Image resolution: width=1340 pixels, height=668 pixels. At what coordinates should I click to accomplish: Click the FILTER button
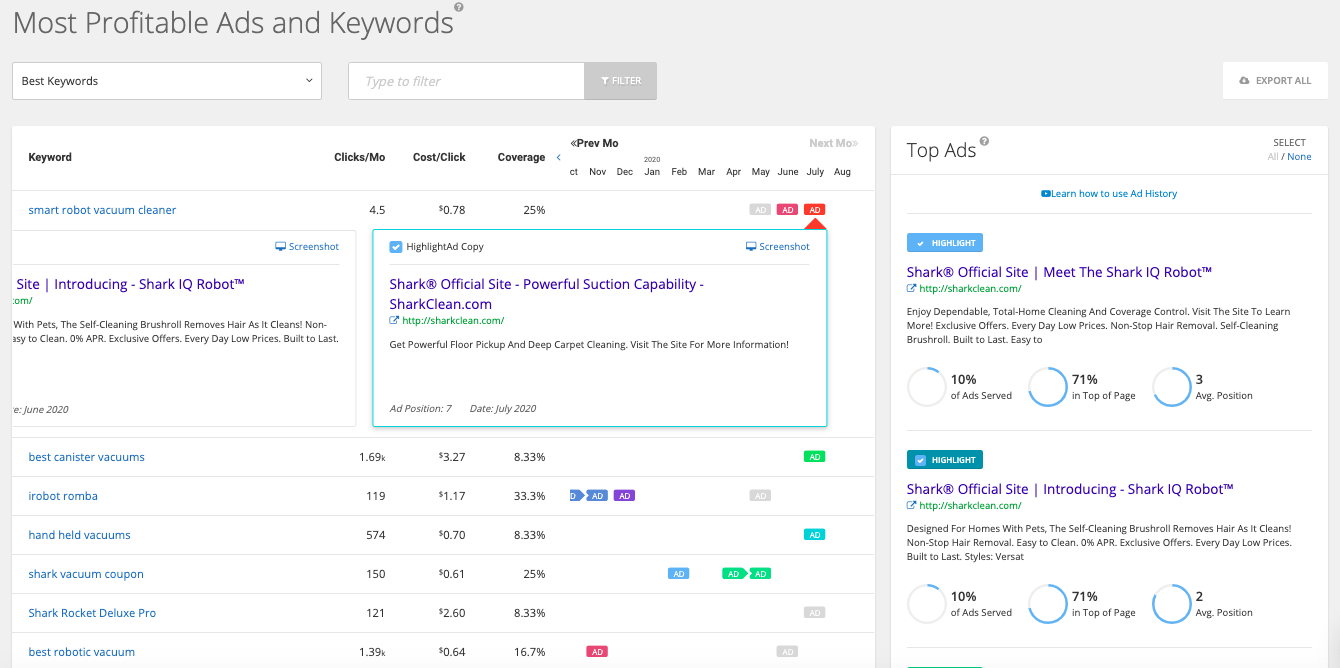(x=621, y=81)
